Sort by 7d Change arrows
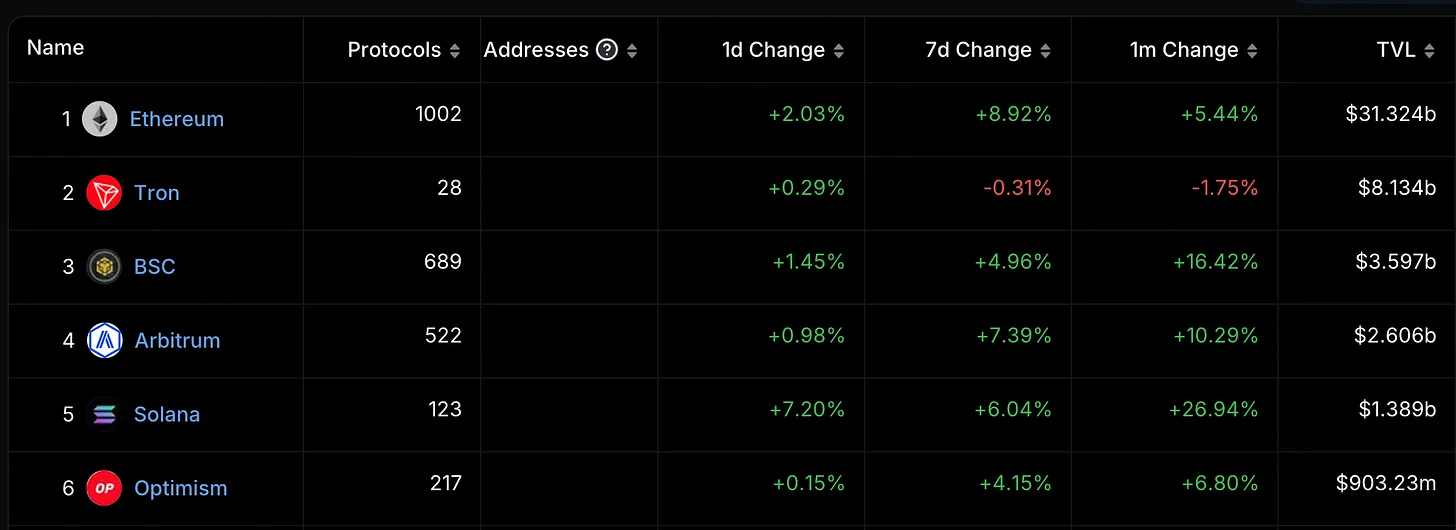The image size is (1456, 530). pos(1046,51)
